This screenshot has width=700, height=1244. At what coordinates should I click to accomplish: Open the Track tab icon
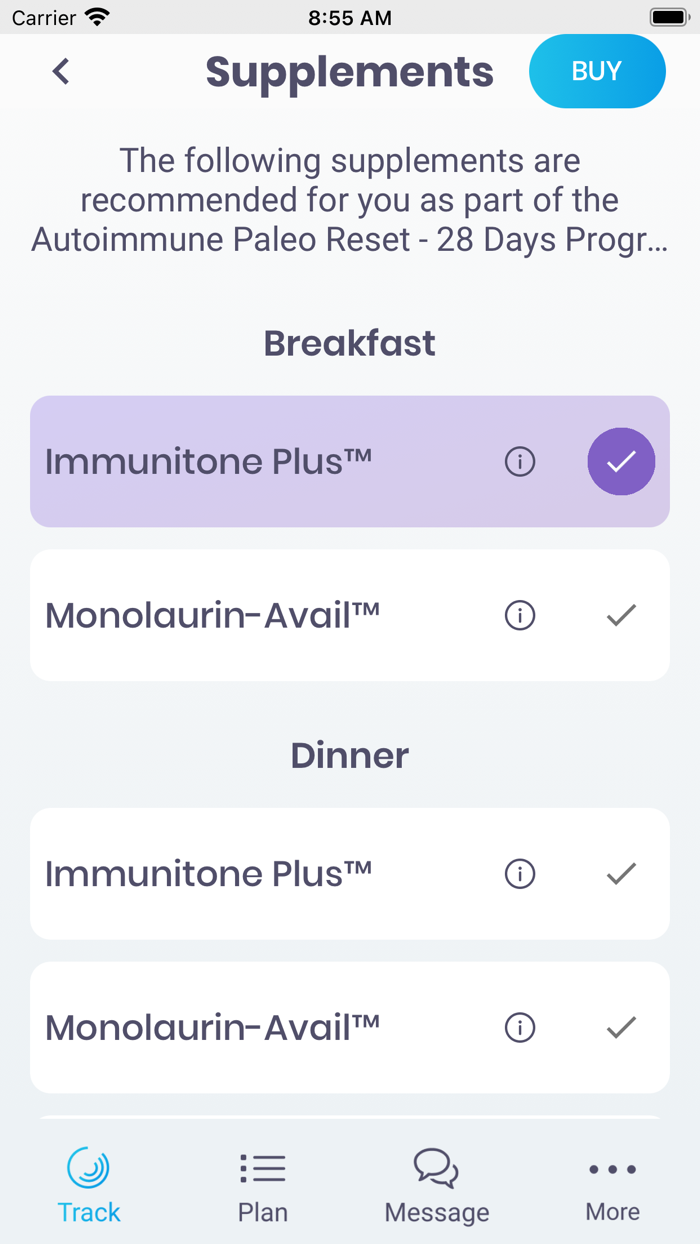(89, 1168)
